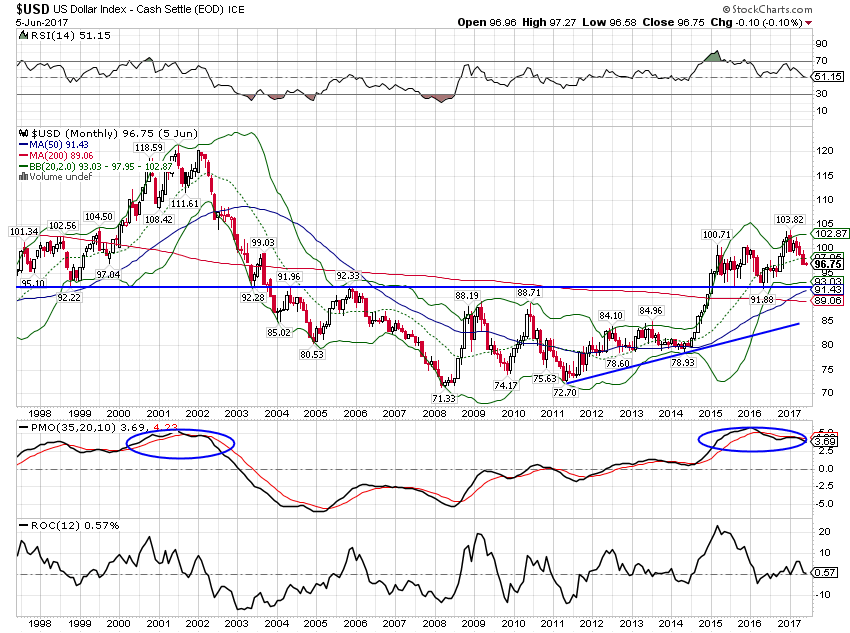The height and width of the screenshot is (633, 850).
Task: Click the 103.82 high price label
Action: click(x=790, y=219)
